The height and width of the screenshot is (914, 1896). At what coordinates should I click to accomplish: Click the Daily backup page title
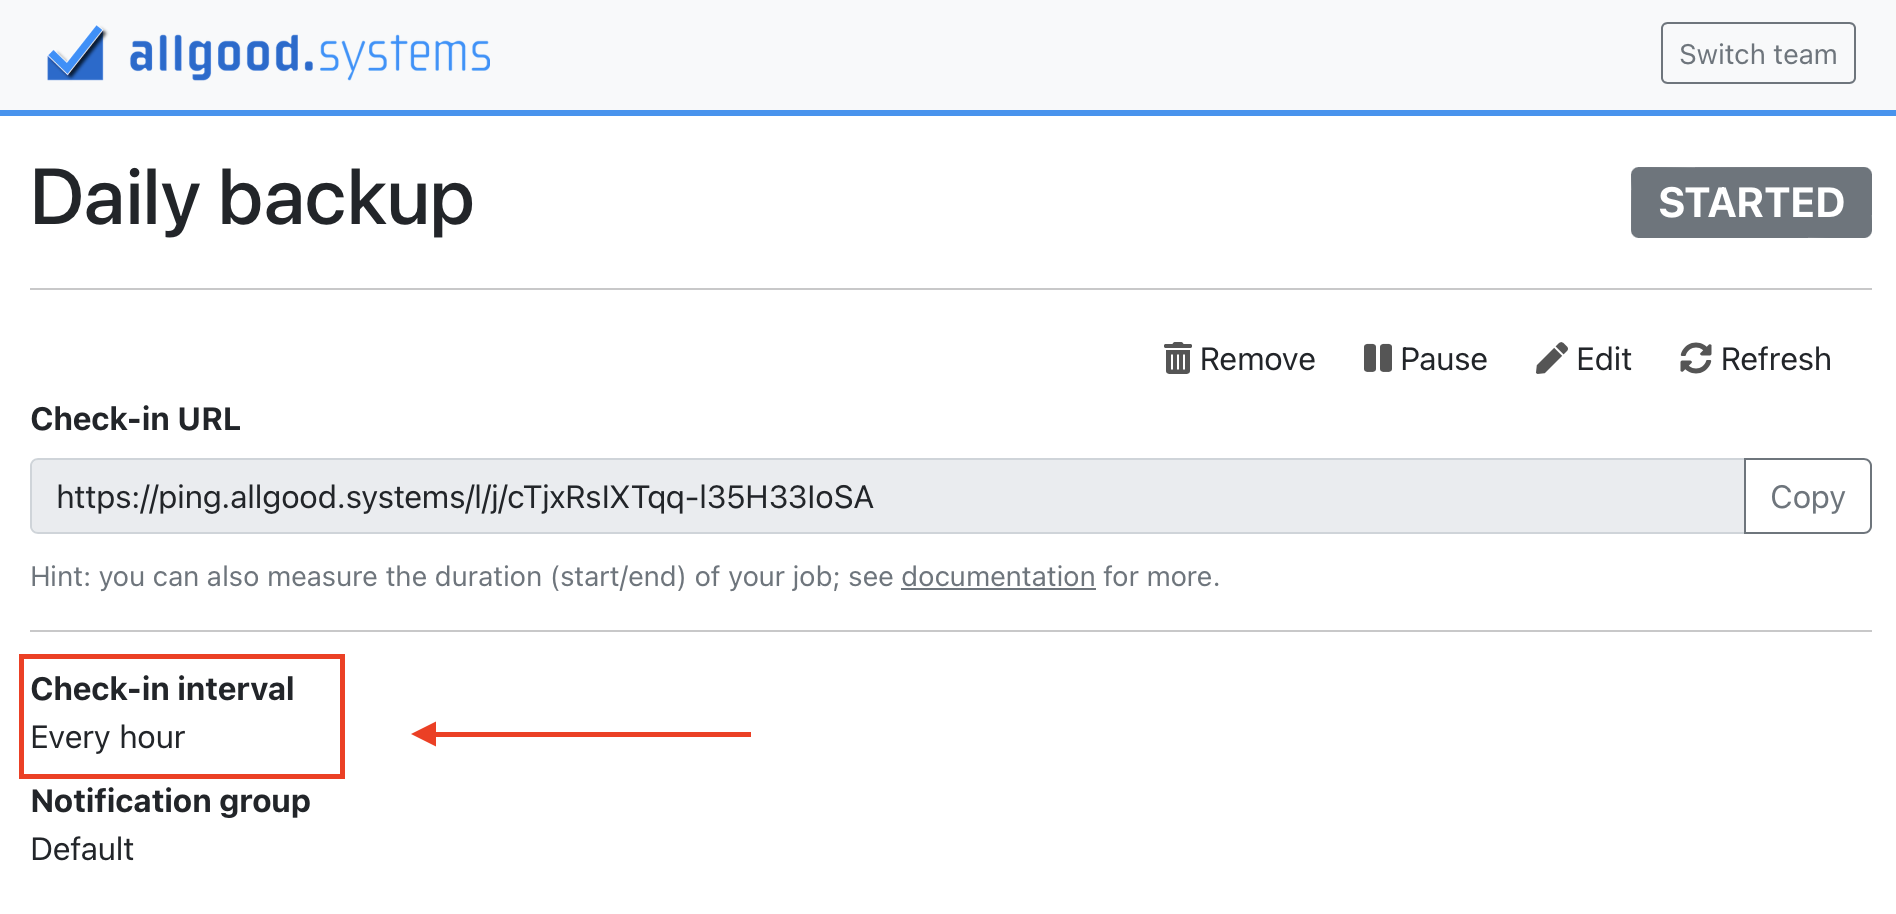coord(252,199)
